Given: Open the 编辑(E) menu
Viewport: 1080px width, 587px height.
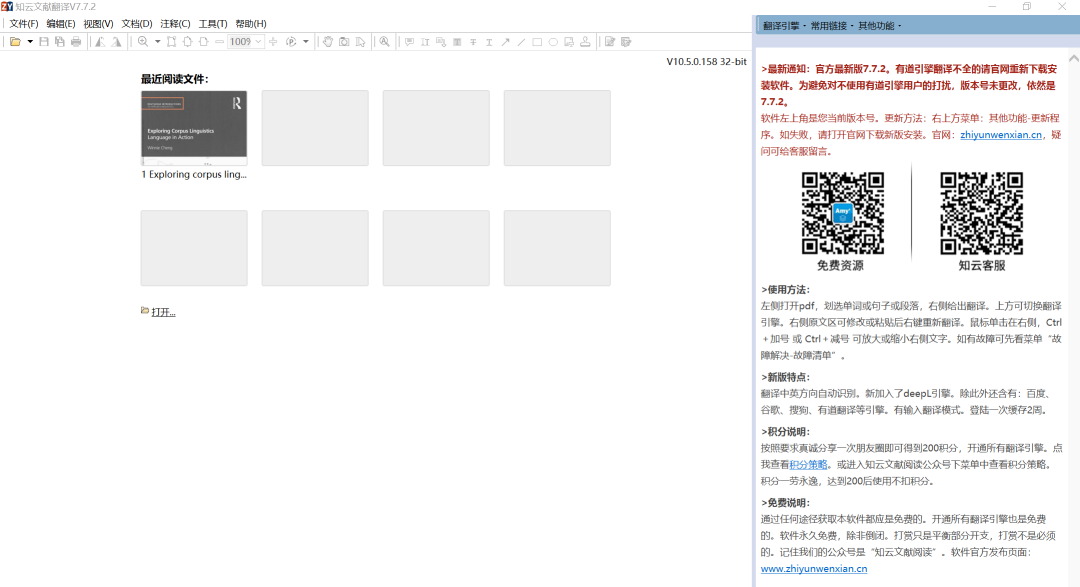Looking at the screenshot, I should pos(61,23).
